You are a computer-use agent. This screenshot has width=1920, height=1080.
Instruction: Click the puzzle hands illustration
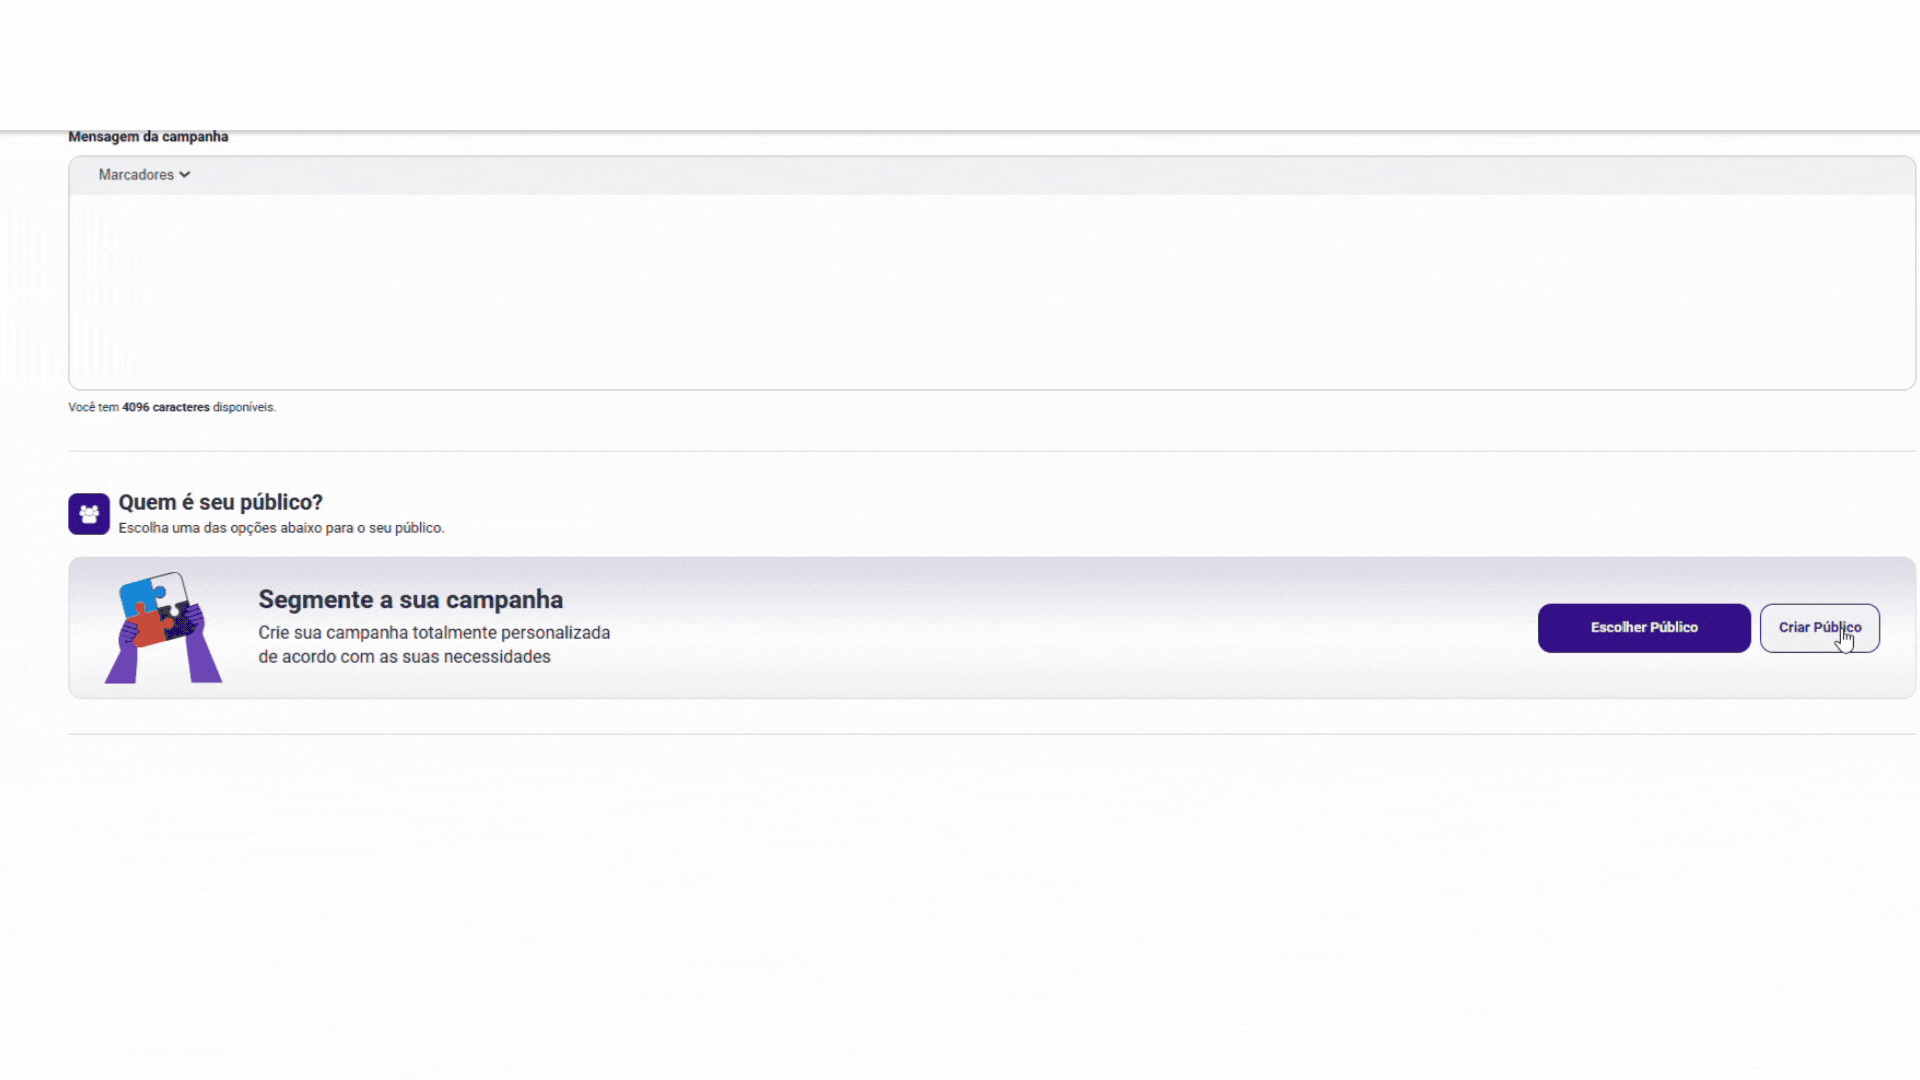click(x=164, y=628)
